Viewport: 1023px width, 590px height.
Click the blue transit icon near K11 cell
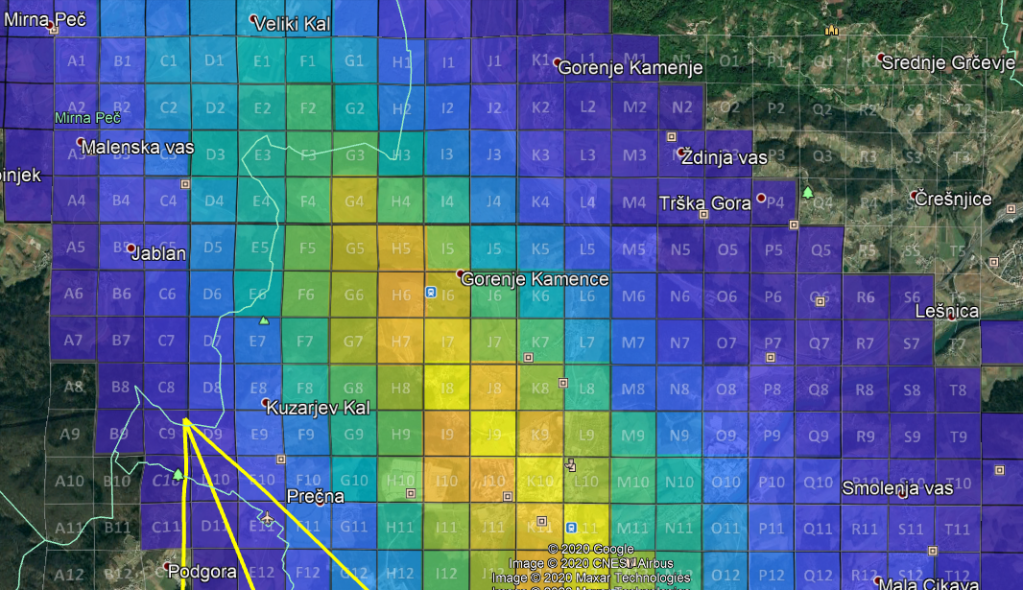tap(571, 527)
